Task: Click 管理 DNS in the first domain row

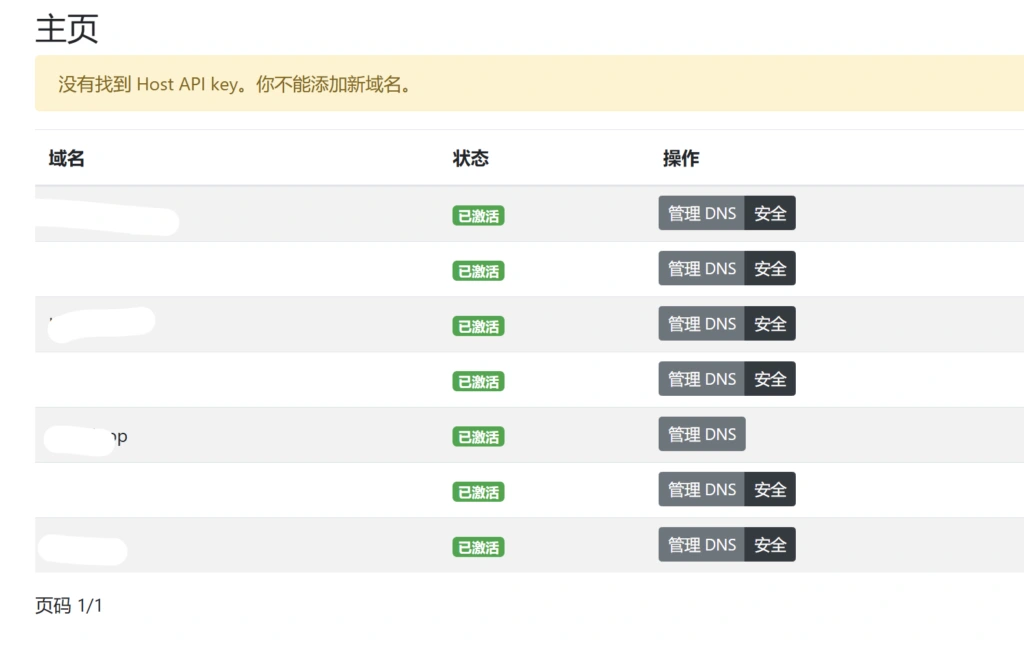Action: [701, 213]
